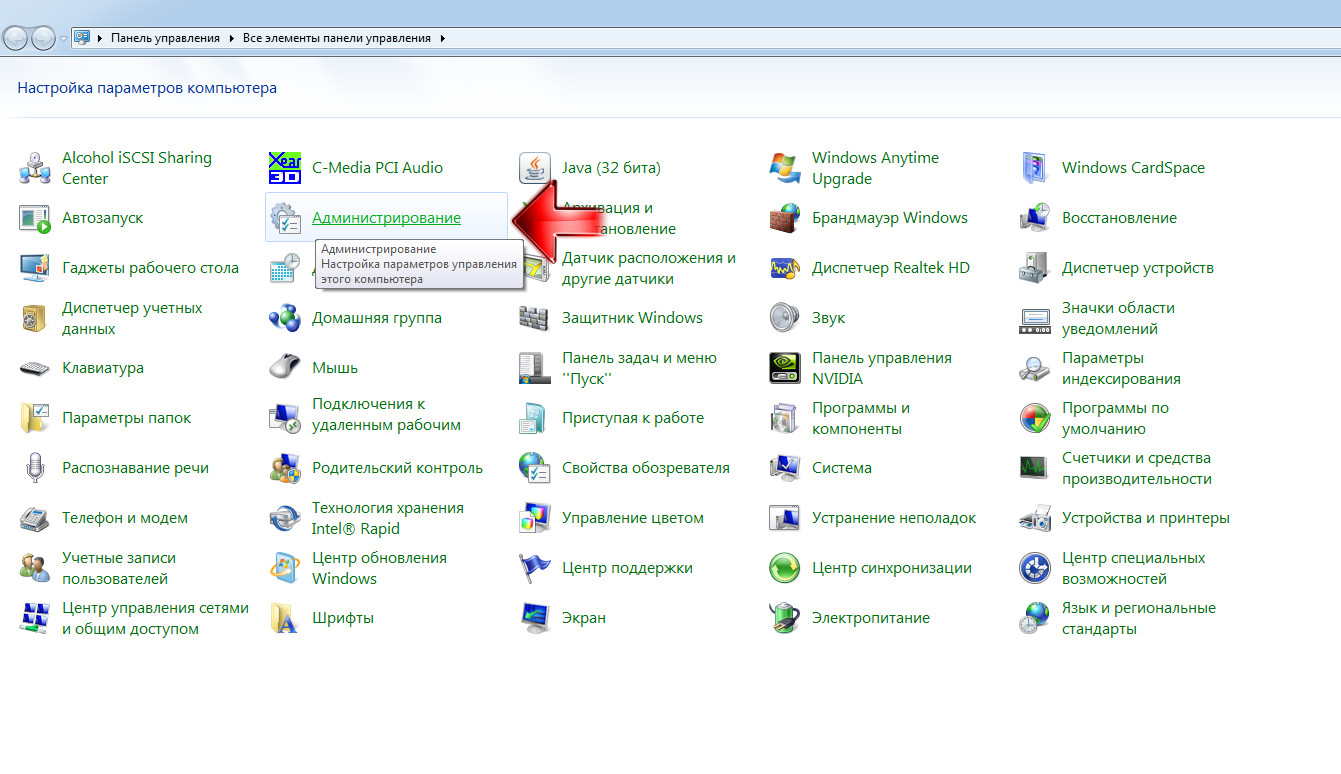Open Центр управления сетями и общим доступом
1341x774 pixels.
[x=155, y=618]
